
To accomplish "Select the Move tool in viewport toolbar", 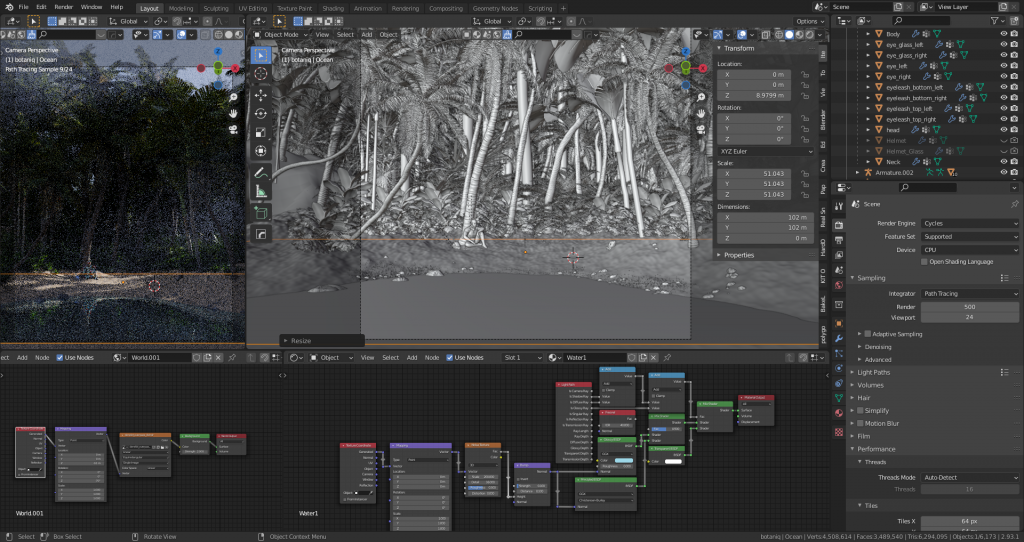I will pos(261,94).
